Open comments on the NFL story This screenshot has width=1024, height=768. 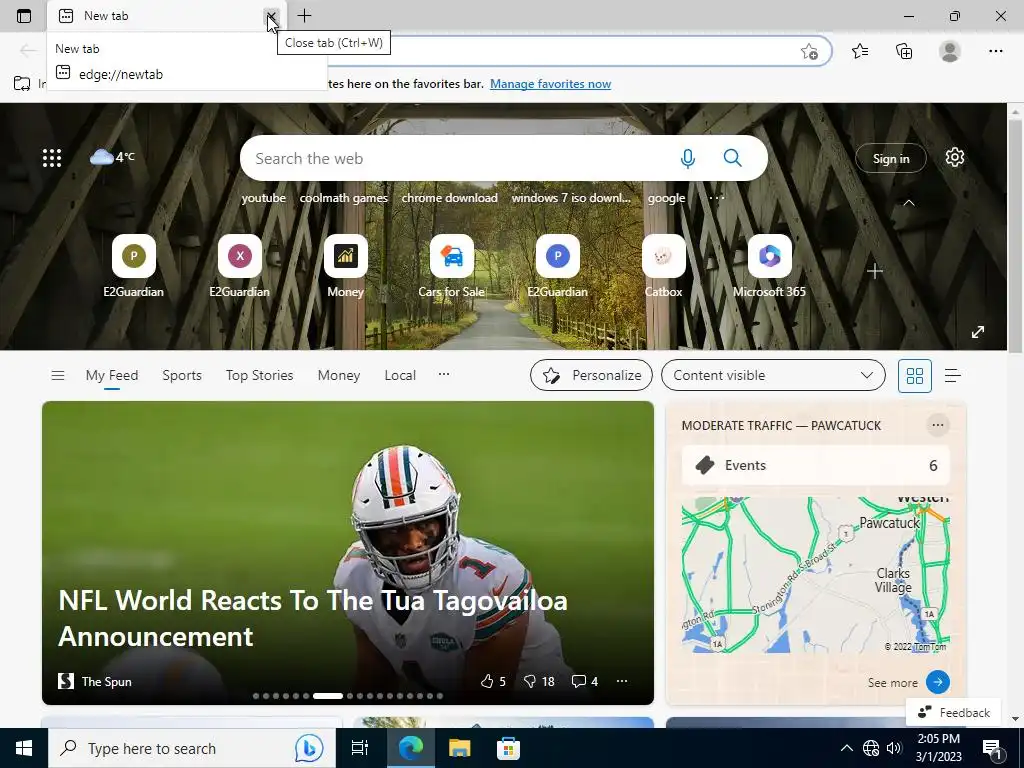[585, 681]
